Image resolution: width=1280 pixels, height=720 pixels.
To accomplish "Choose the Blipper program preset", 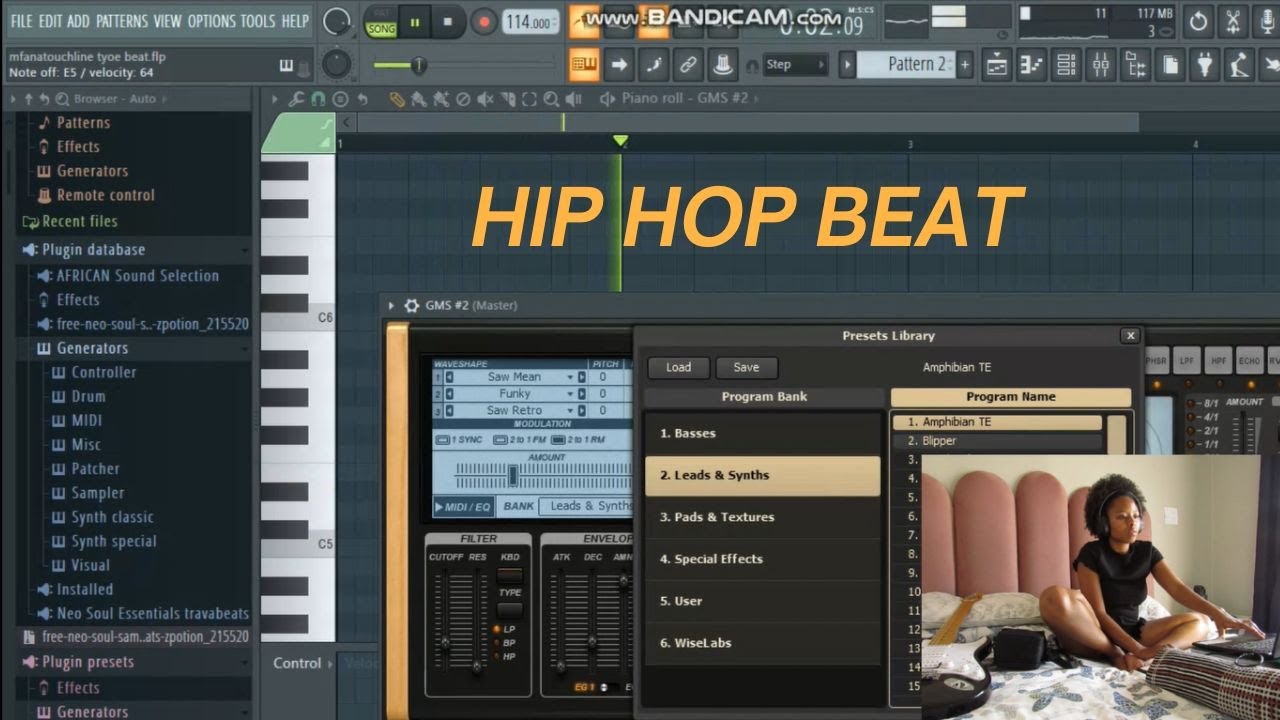I will [997, 441].
